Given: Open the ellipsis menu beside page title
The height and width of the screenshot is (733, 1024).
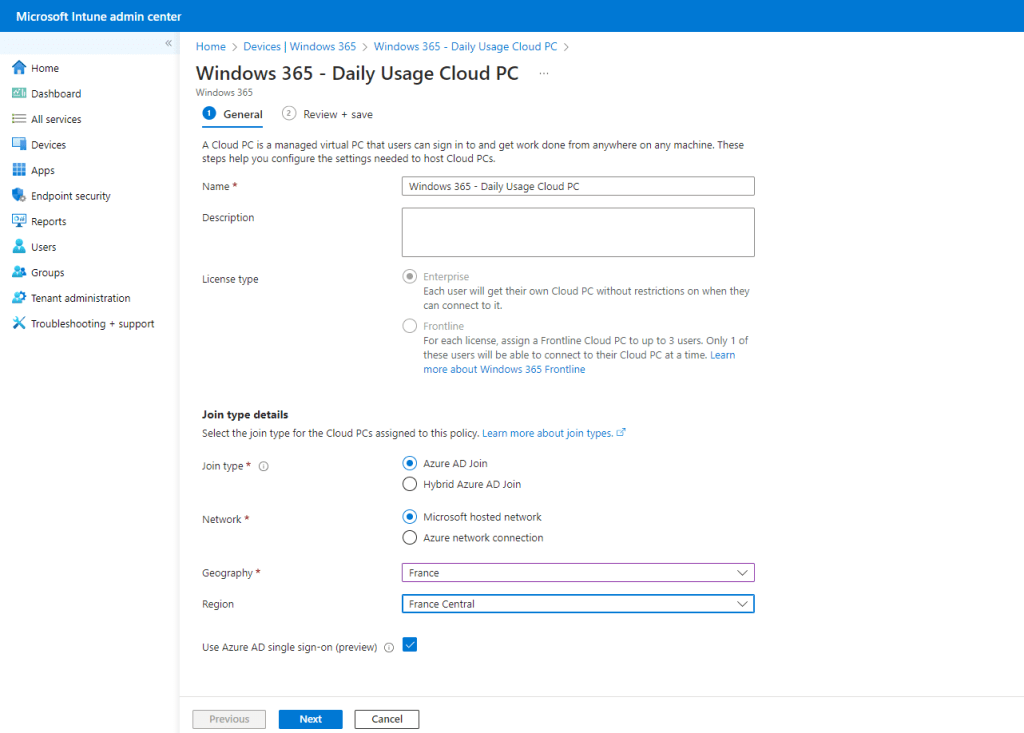Looking at the screenshot, I should point(544,74).
